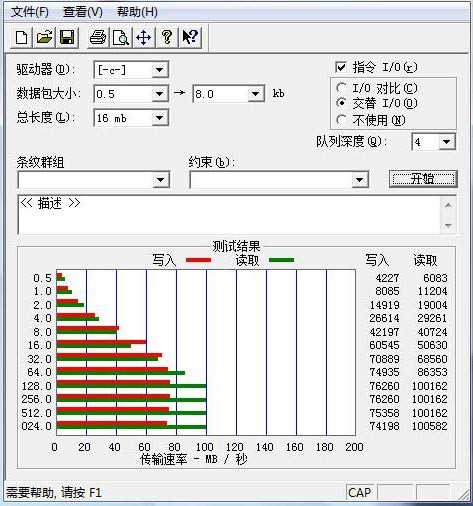Open the 帮助(H) menu

137,12
